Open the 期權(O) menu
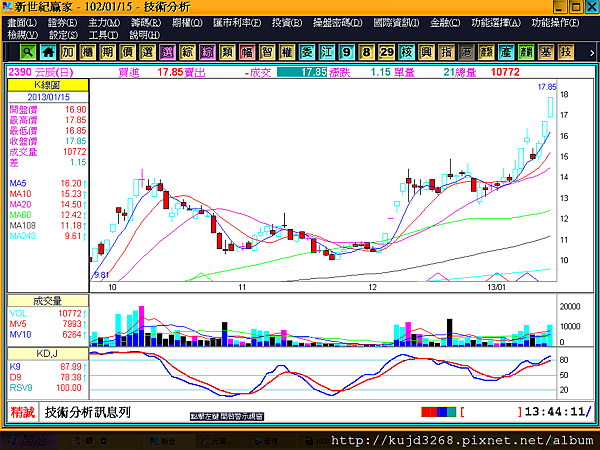The height and width of the screenshot is (450, 600). (x=187, y=23)
